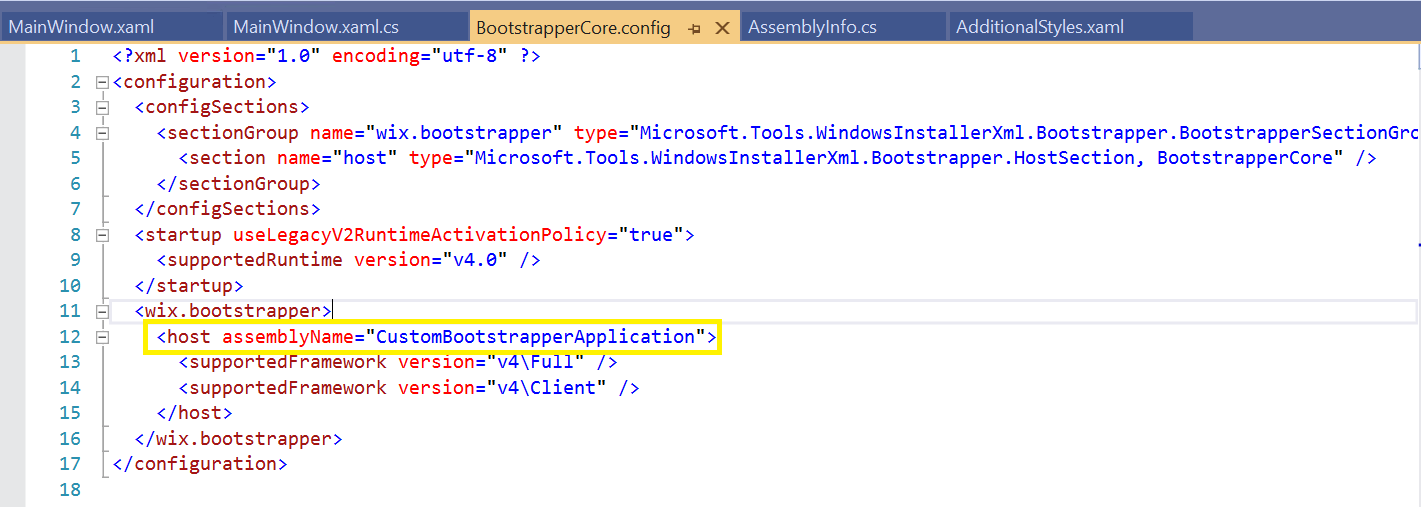Click supportedFramework version="v4\Client" line
The height and width of the screenshot is (507, 1421).
409,388
